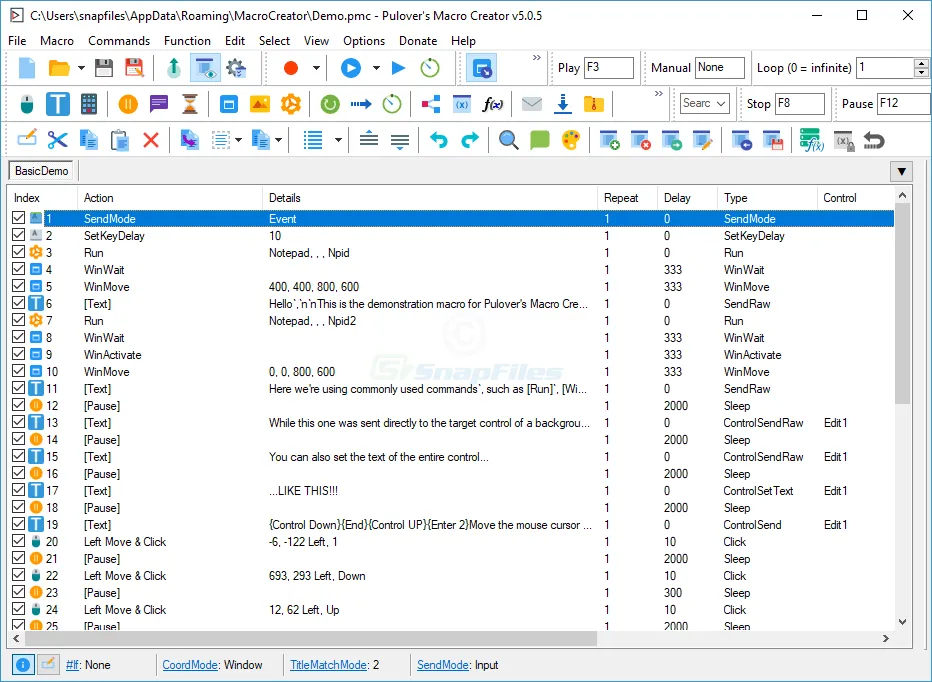This screenshot has width=932, height=682.
Task: Start recording with the red circle
Action: tap(291, 68)
